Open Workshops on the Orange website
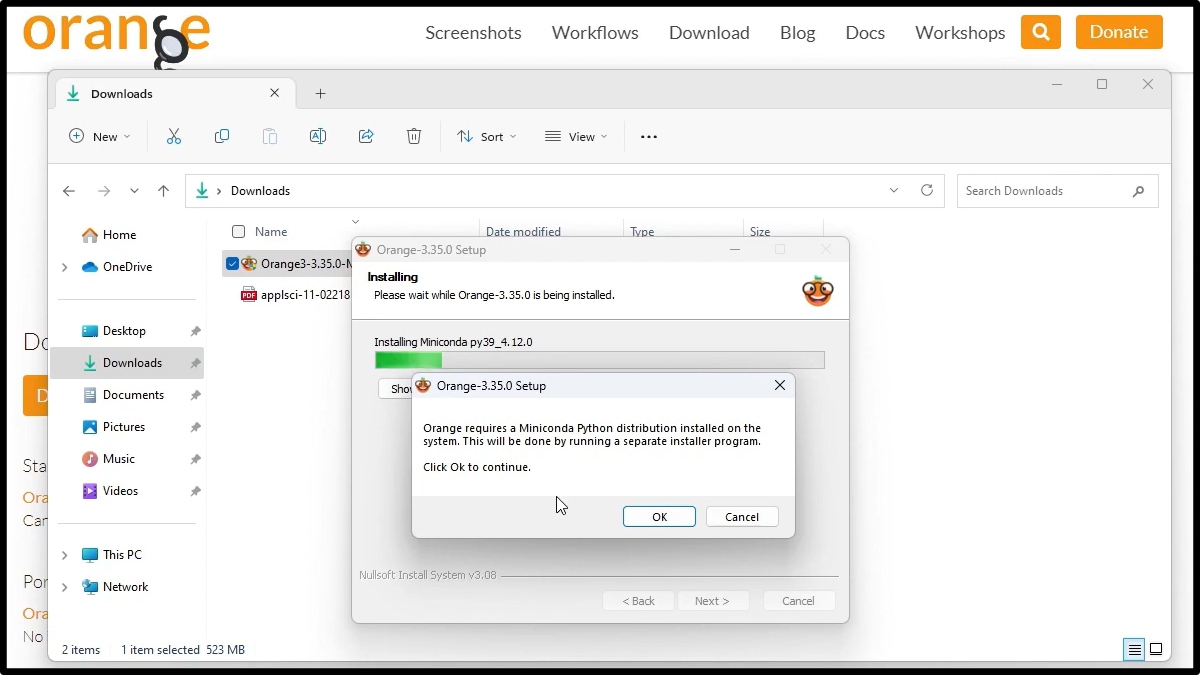 960,33
